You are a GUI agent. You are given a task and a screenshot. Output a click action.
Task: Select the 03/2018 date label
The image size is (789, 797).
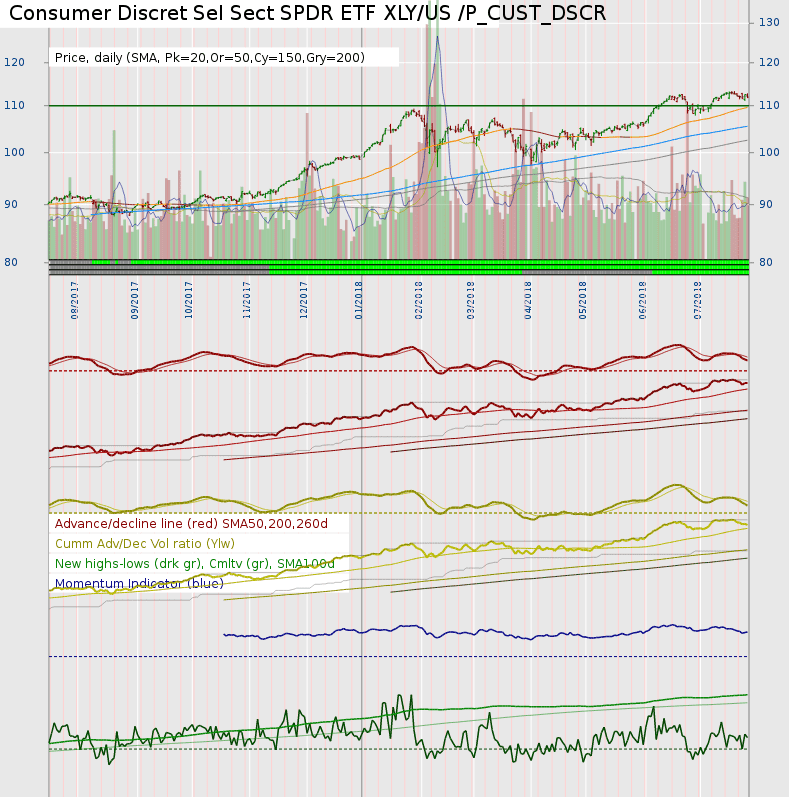click(471, 300)
